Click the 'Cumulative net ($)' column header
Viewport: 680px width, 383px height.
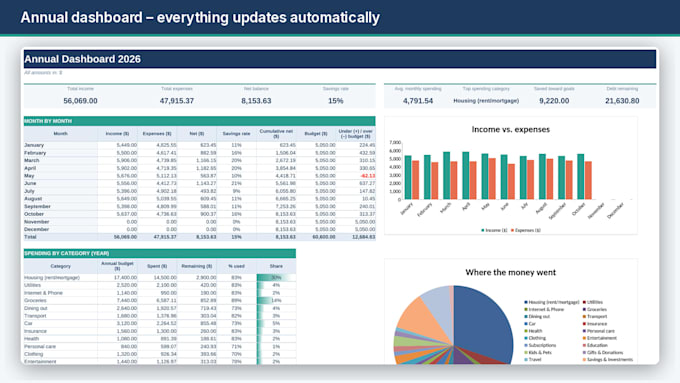[276, 134]
